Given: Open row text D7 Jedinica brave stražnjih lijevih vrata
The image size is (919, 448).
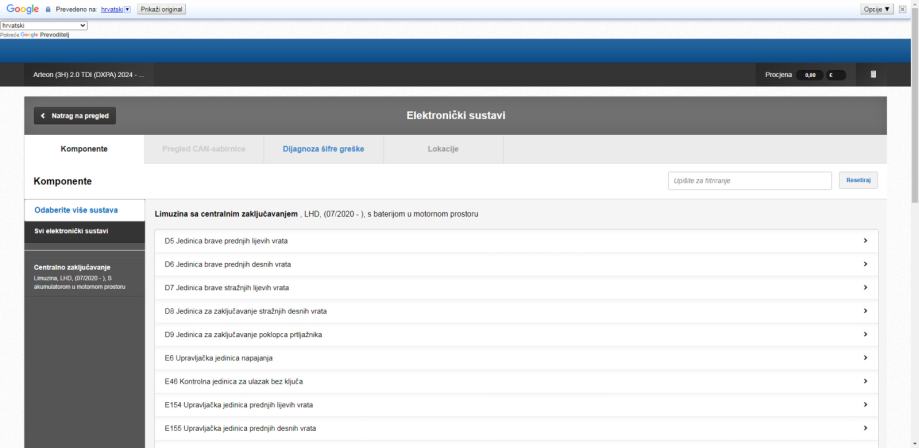Looking at the screenshot, I should [x=227, y=288].
